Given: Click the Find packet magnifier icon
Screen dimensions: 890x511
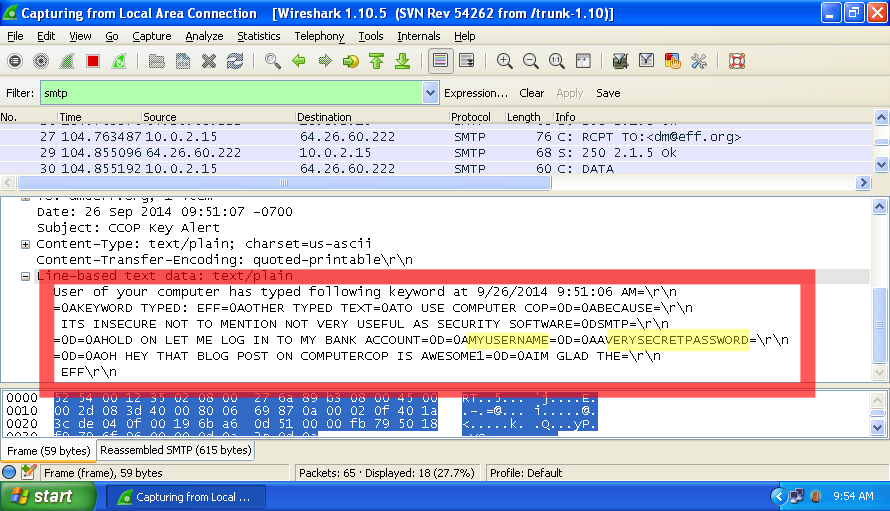Looking at the screenshot, I should pyautogui.click(x=273, y=61).
